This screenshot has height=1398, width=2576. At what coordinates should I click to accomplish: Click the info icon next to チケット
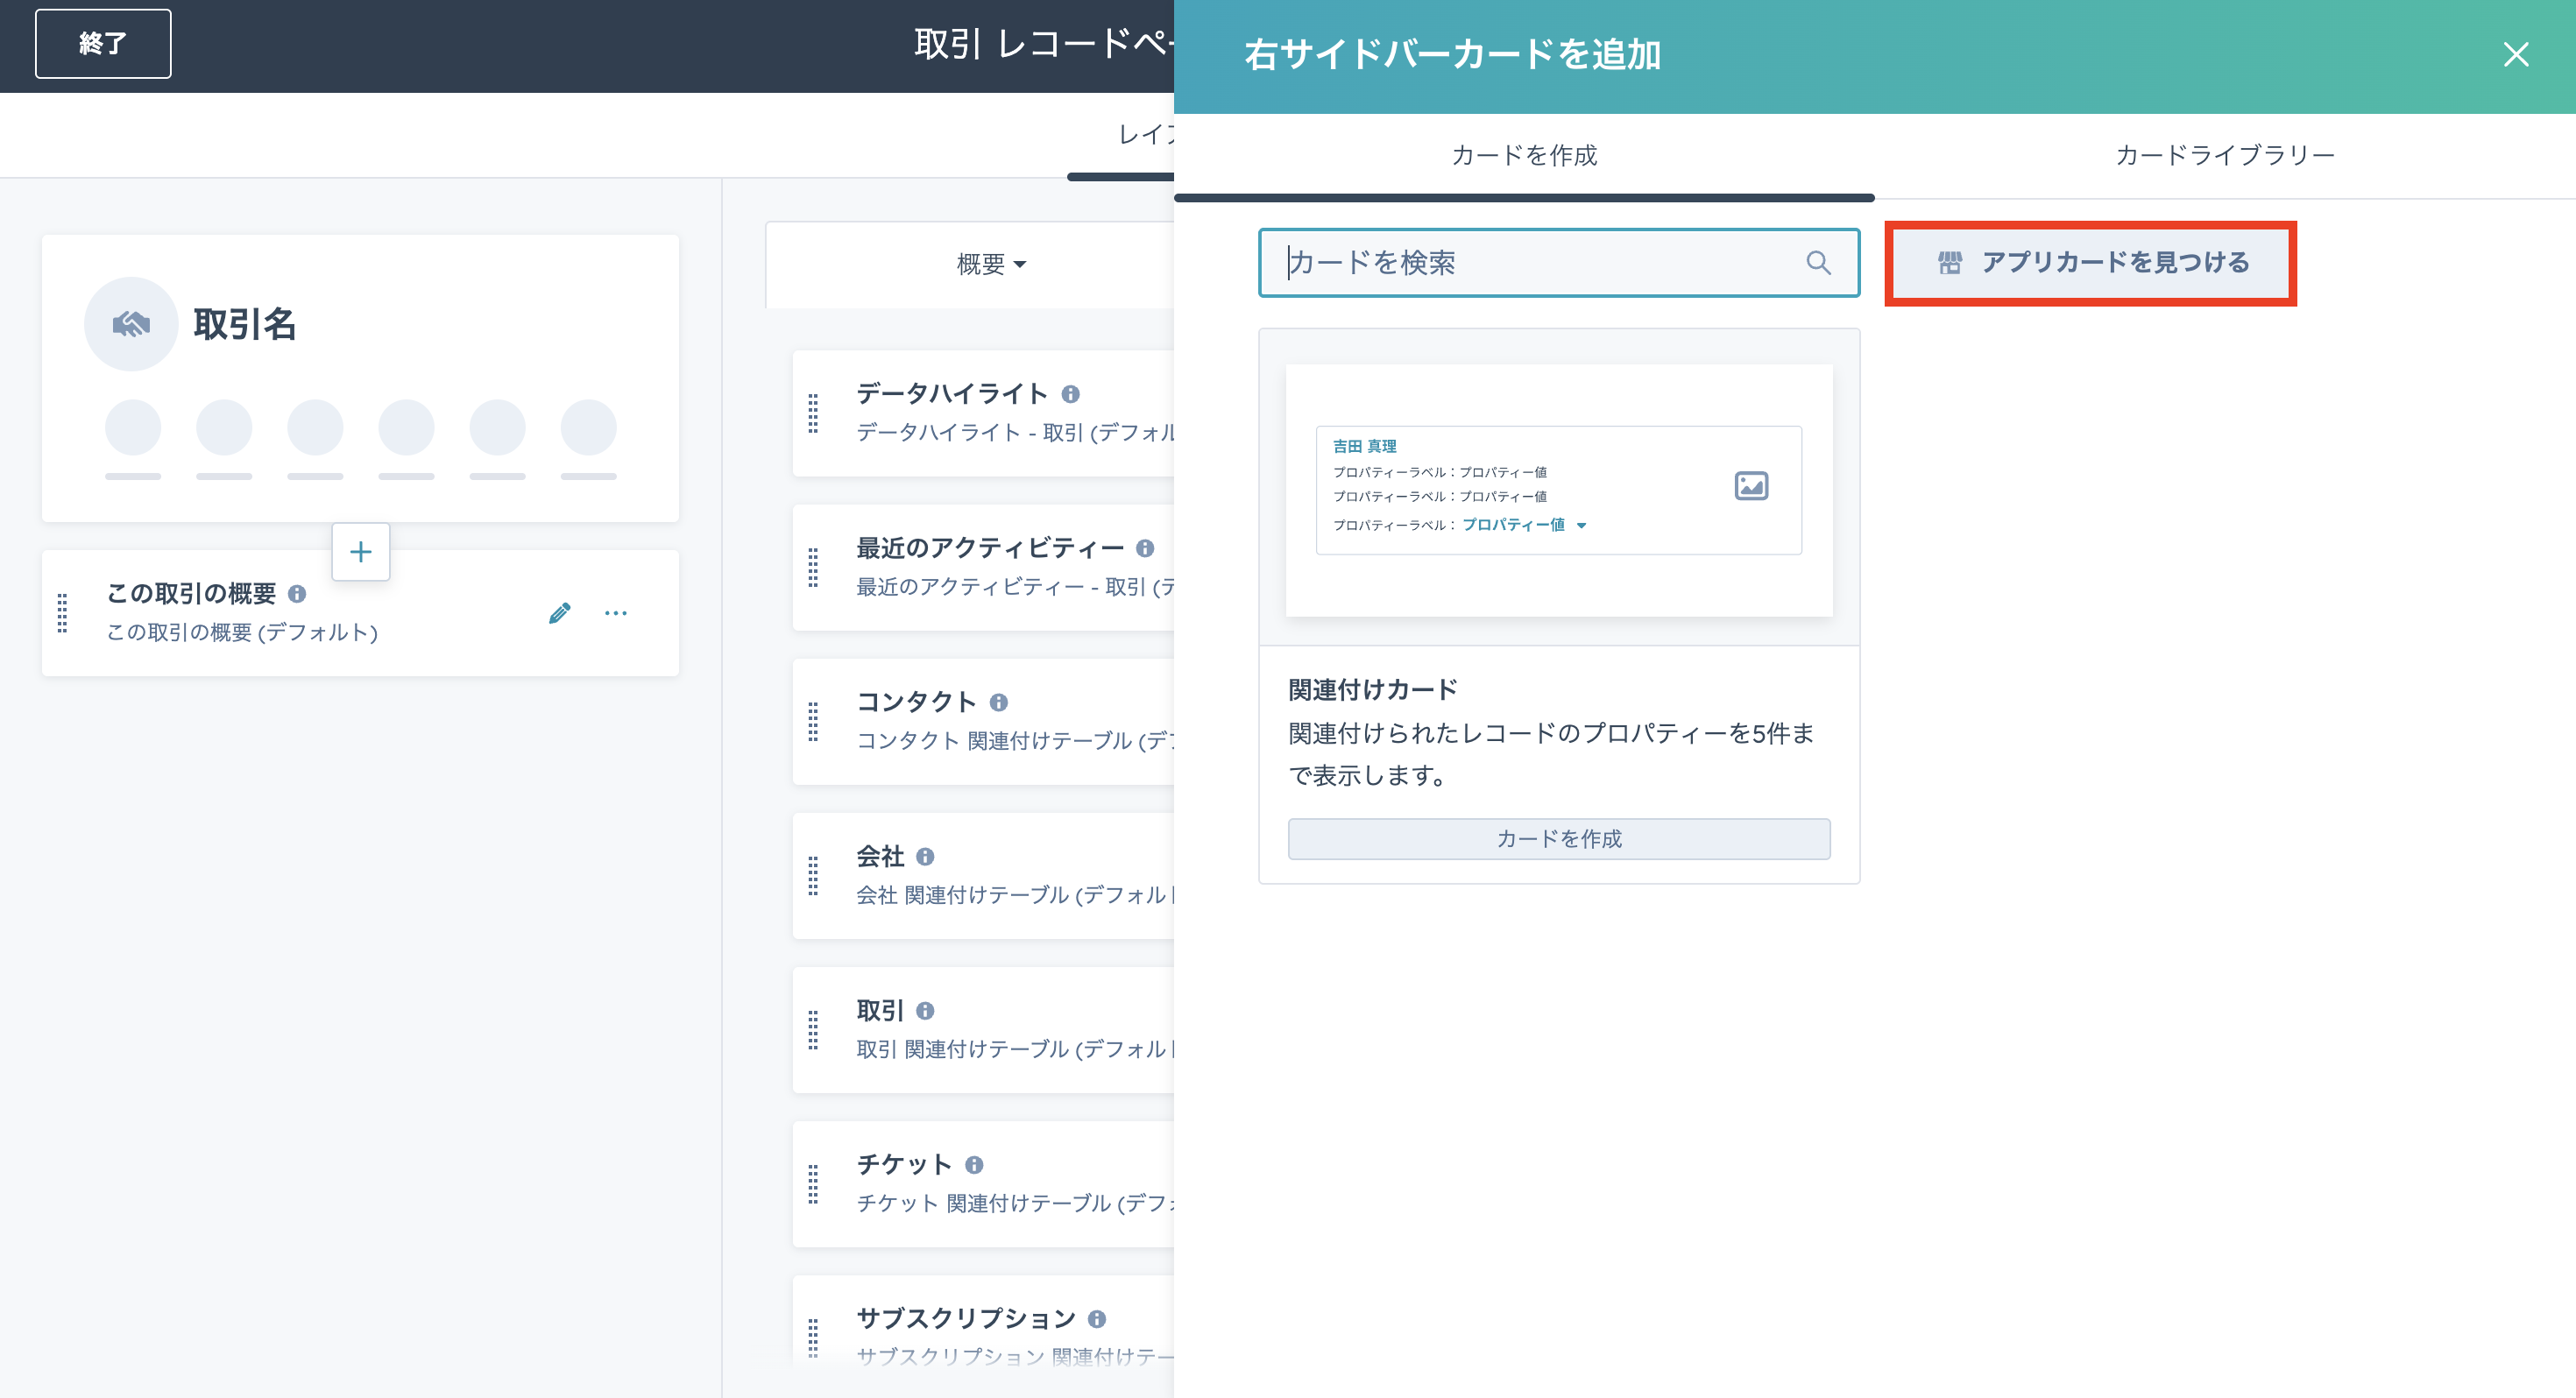click(974, 1165)
